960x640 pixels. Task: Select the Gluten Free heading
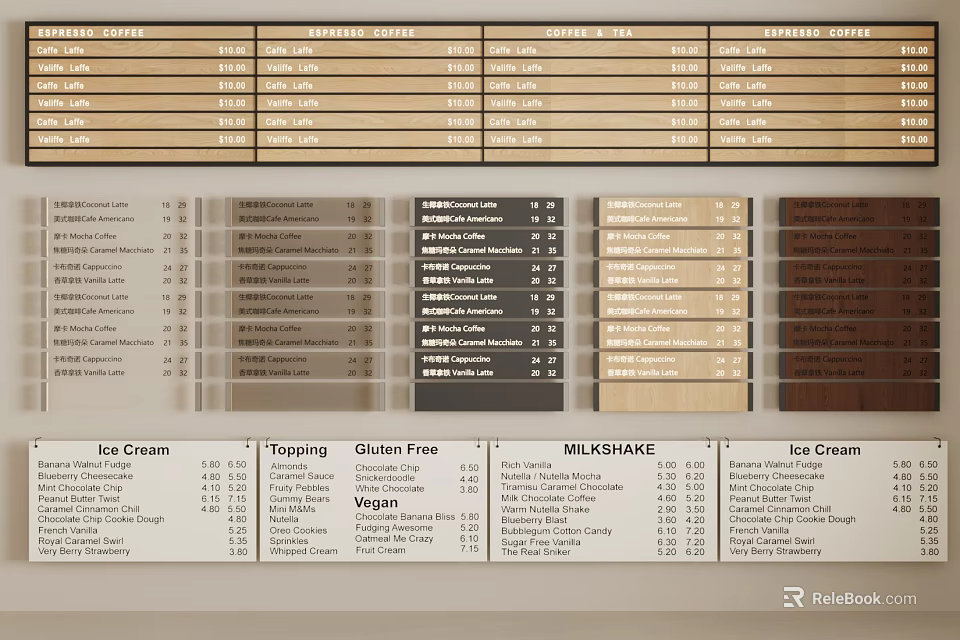tap(396, 450)
